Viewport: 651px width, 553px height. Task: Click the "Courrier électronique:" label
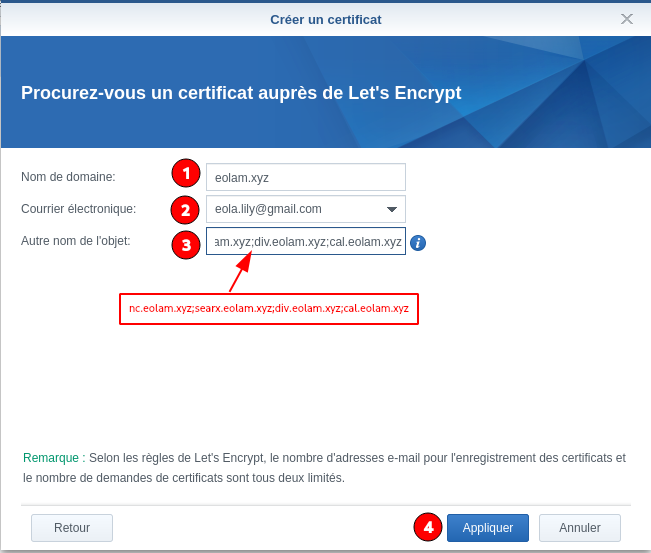tap(78, 209)
